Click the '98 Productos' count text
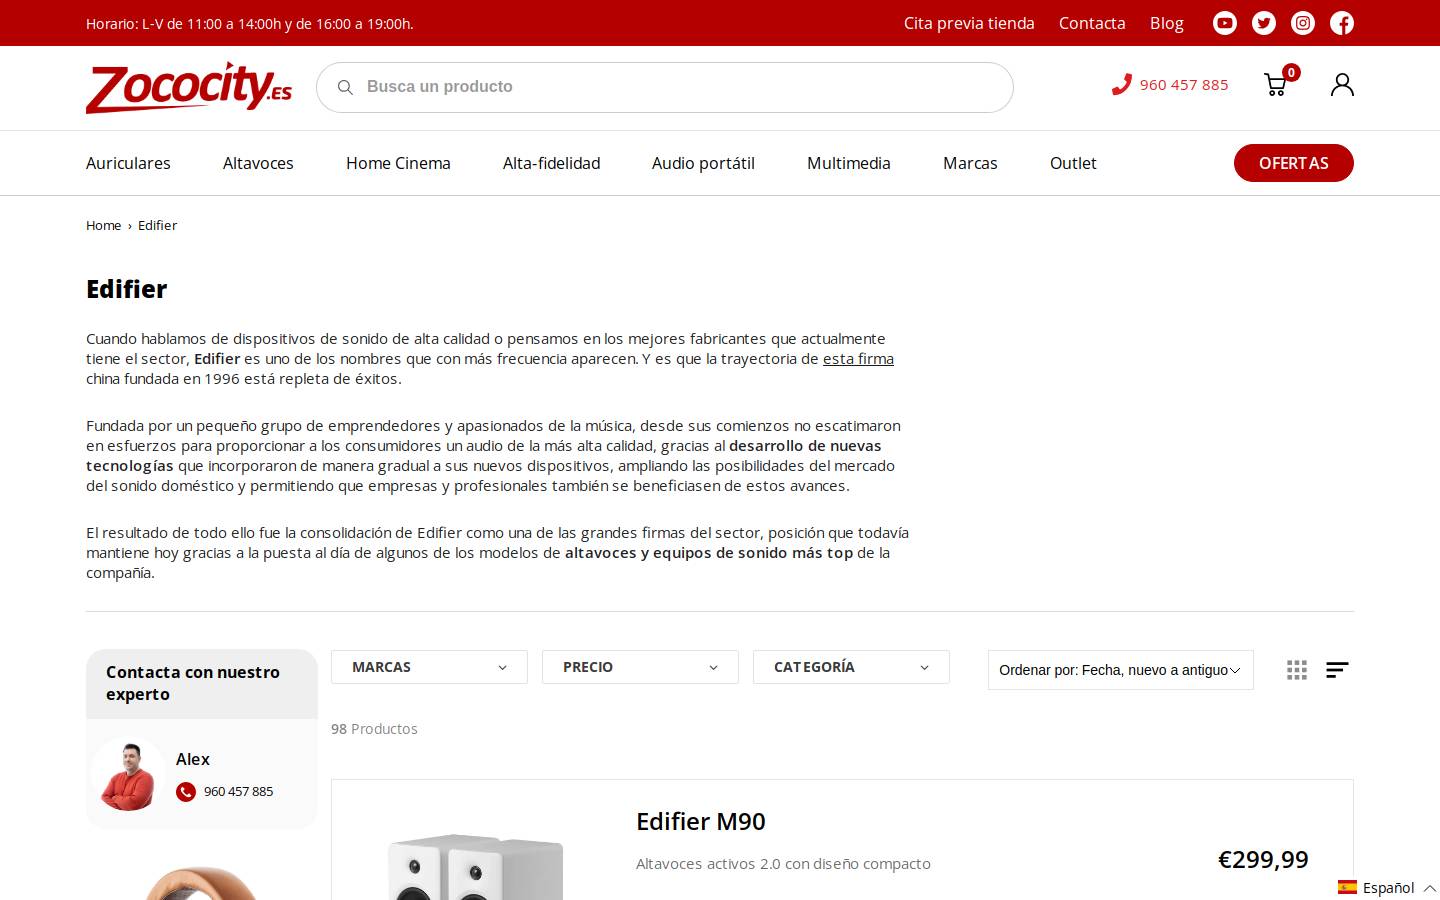Screen dimensions: 1440x900 (x=374, y=729)
